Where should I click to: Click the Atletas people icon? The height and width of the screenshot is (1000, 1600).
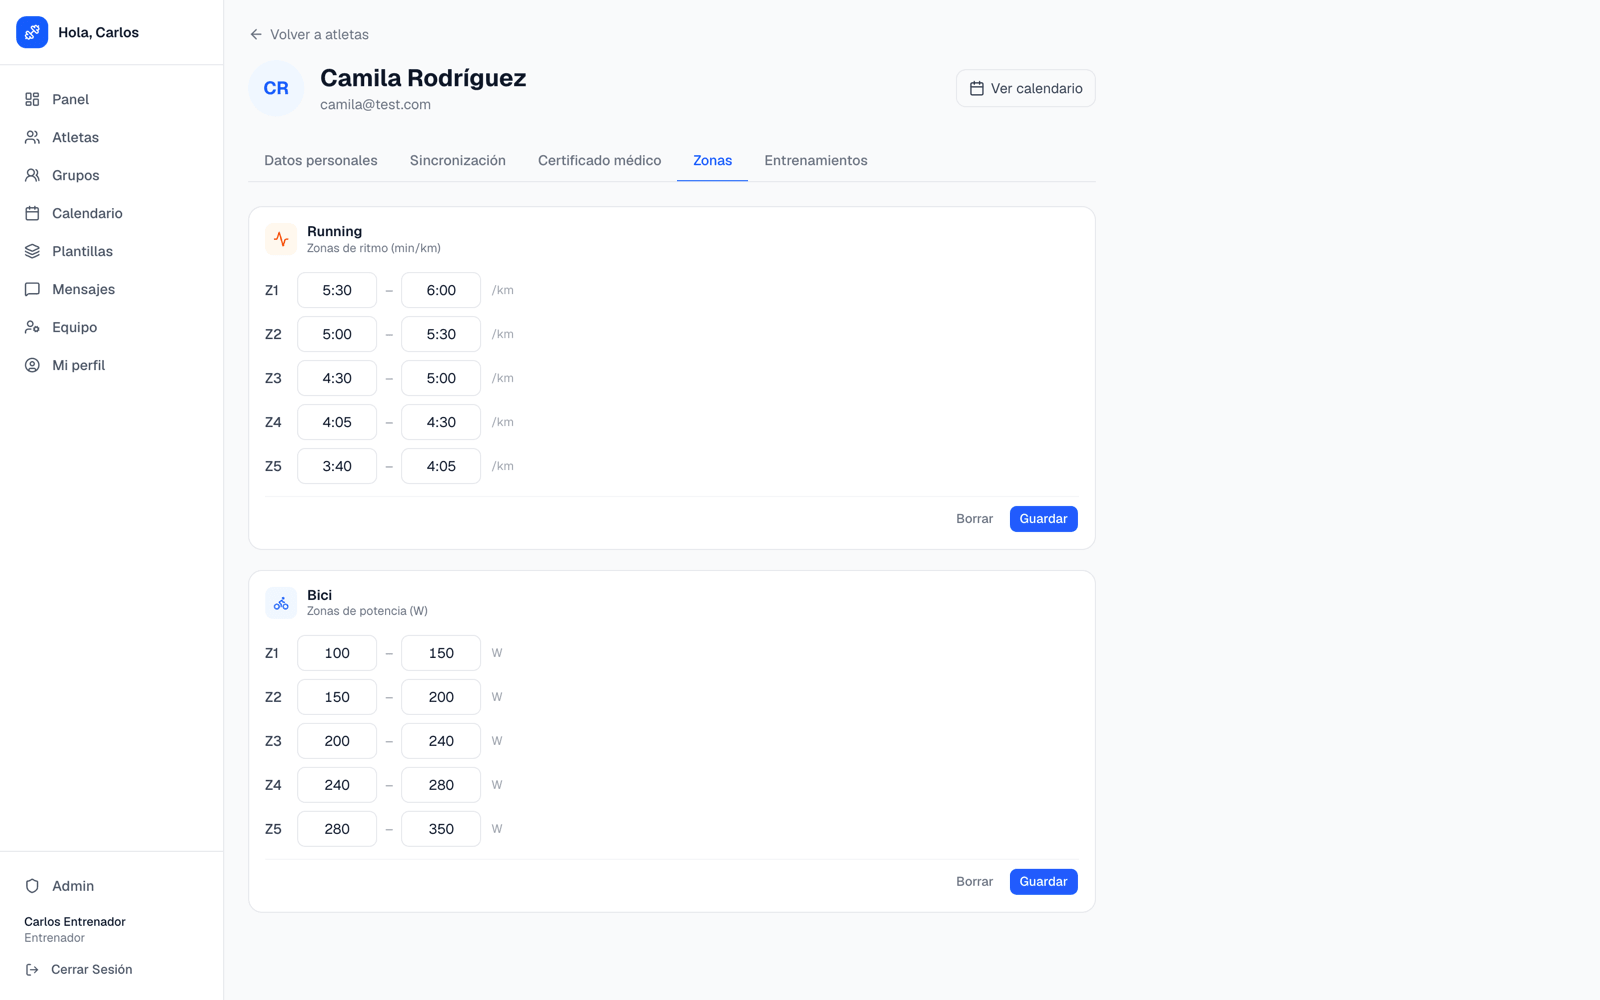pos(32,137)
